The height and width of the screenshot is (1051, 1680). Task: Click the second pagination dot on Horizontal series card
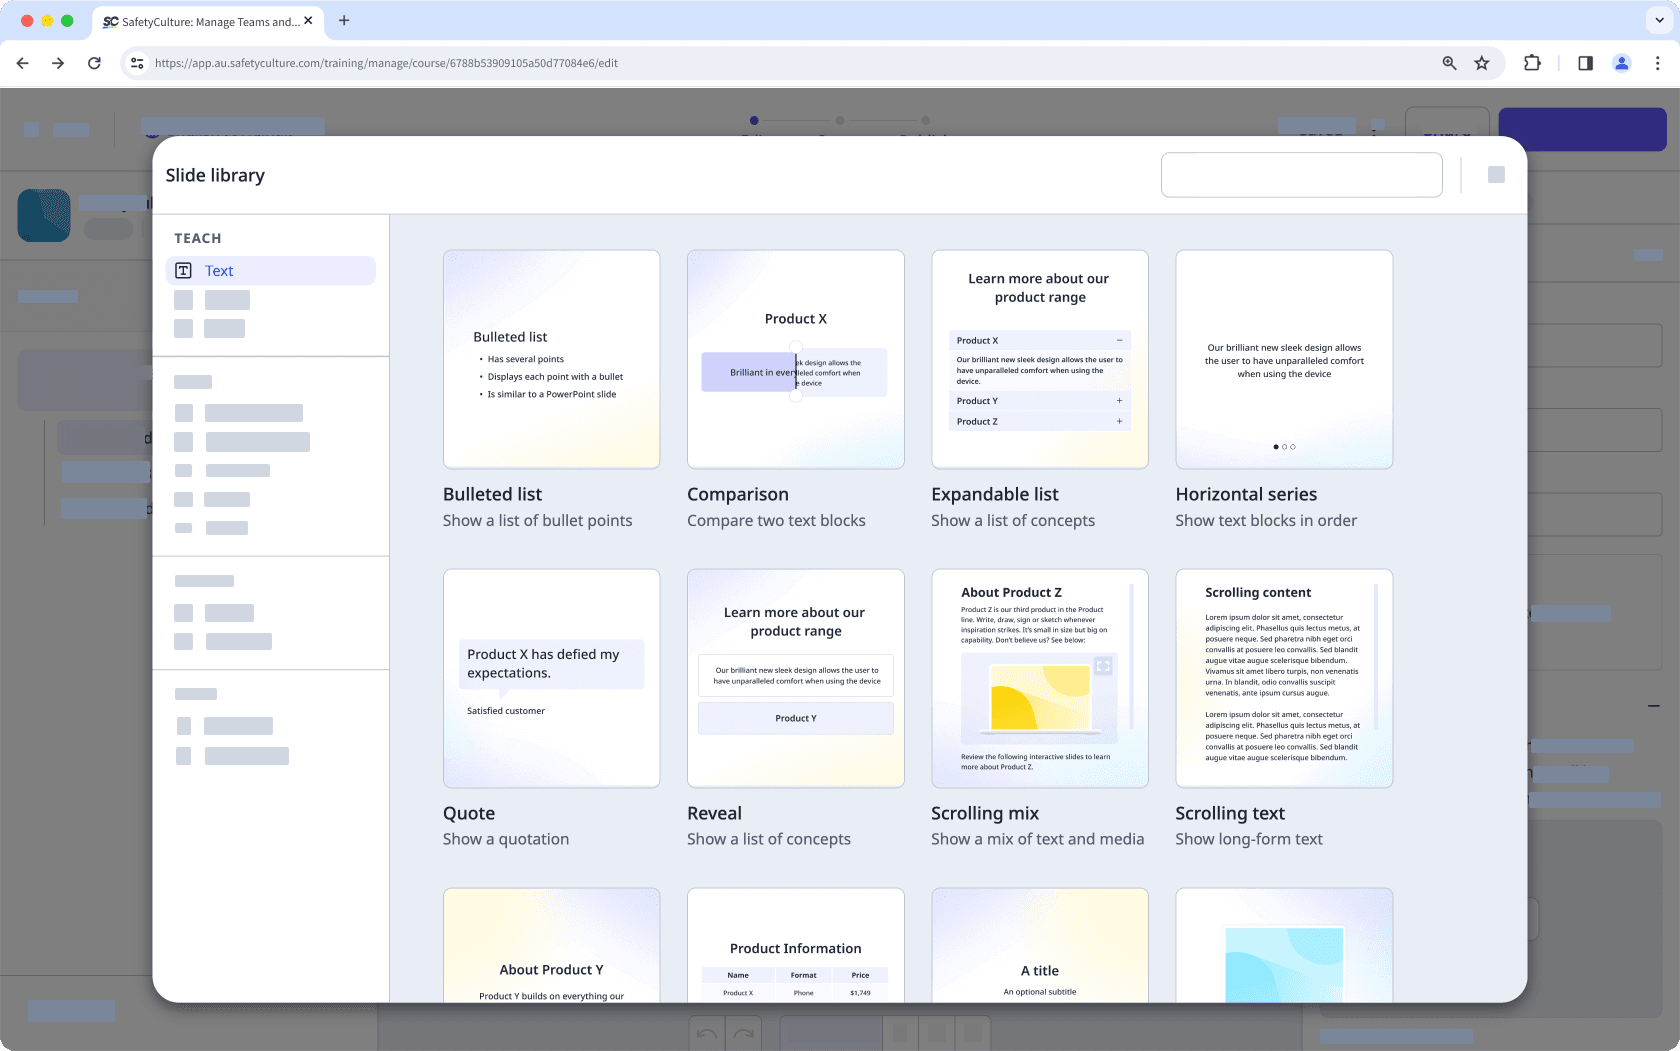click(x=1284, y=447)
